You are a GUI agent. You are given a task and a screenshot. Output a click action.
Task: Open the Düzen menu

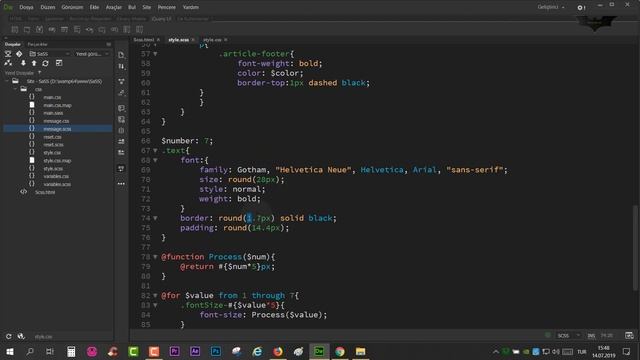48,7
